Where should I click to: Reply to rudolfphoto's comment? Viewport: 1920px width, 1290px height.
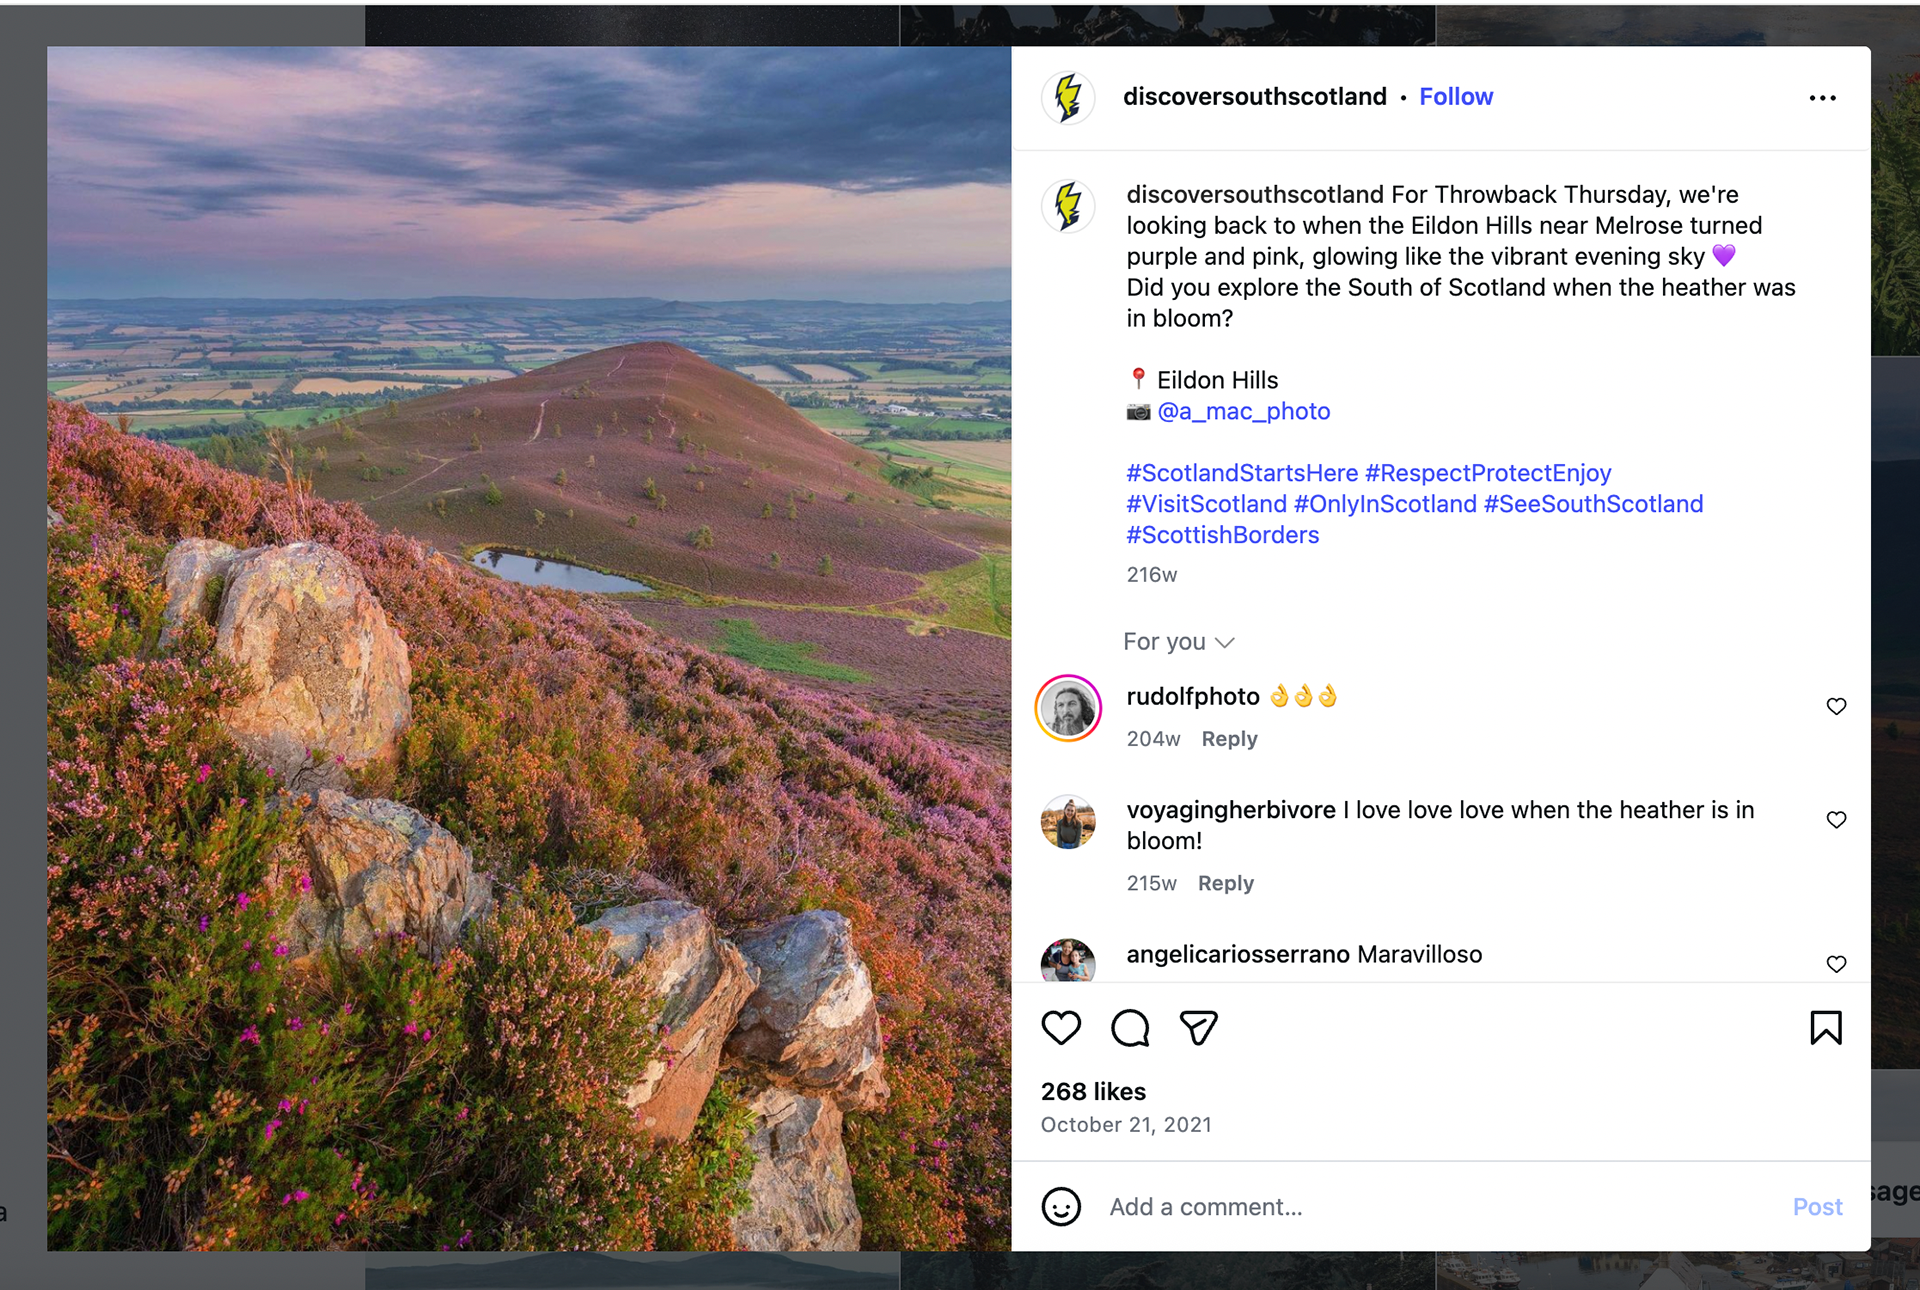(x=1229, y=739)
